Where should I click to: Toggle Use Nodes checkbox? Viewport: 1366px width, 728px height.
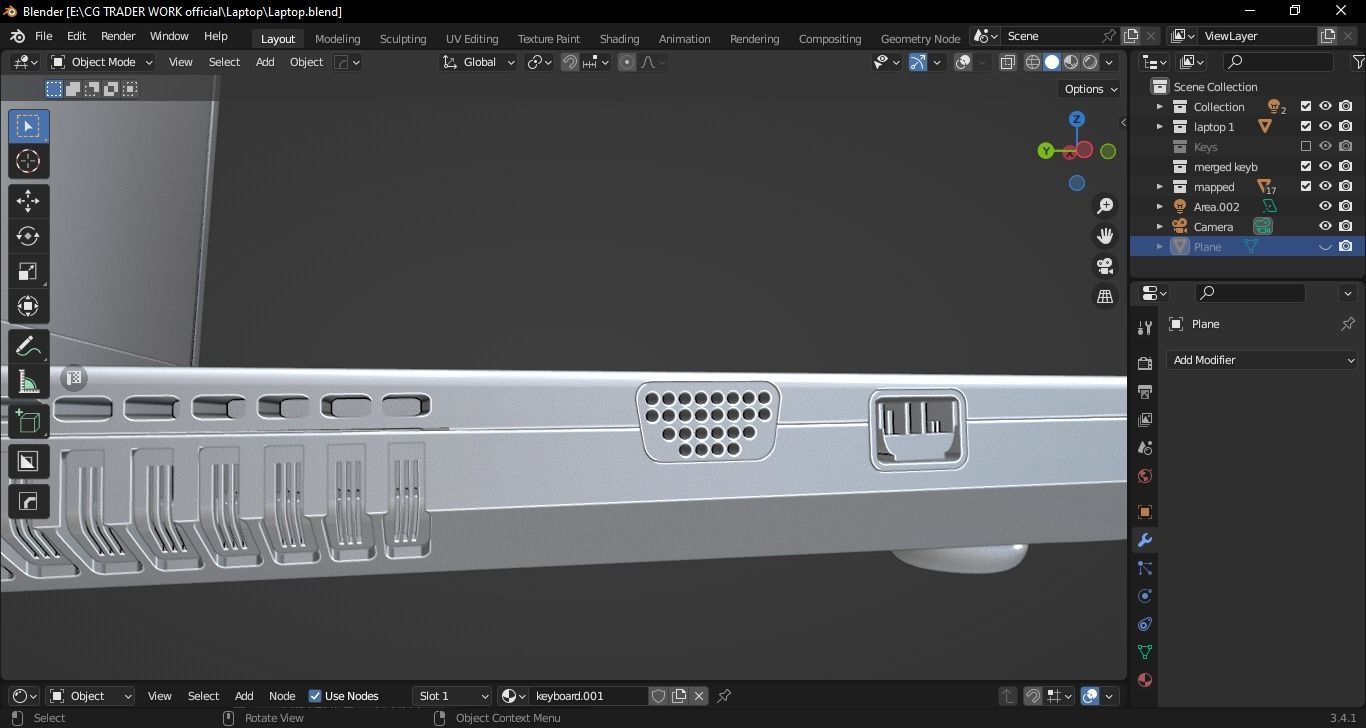315,696
